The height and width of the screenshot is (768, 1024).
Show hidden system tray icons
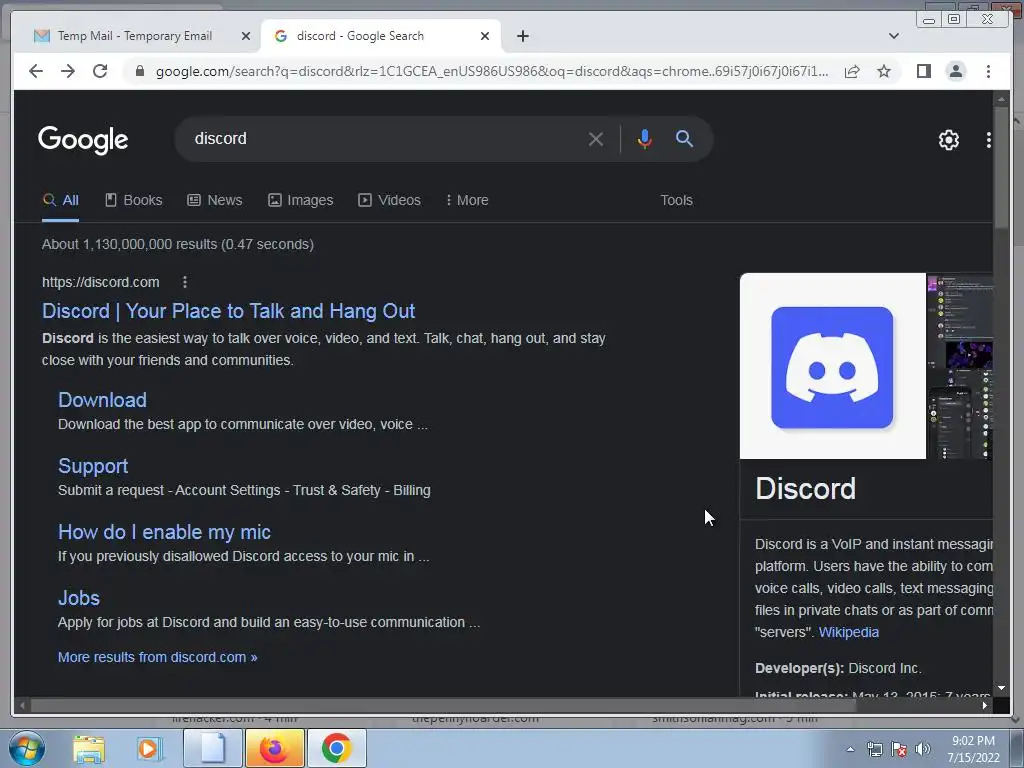coord(850,750)
